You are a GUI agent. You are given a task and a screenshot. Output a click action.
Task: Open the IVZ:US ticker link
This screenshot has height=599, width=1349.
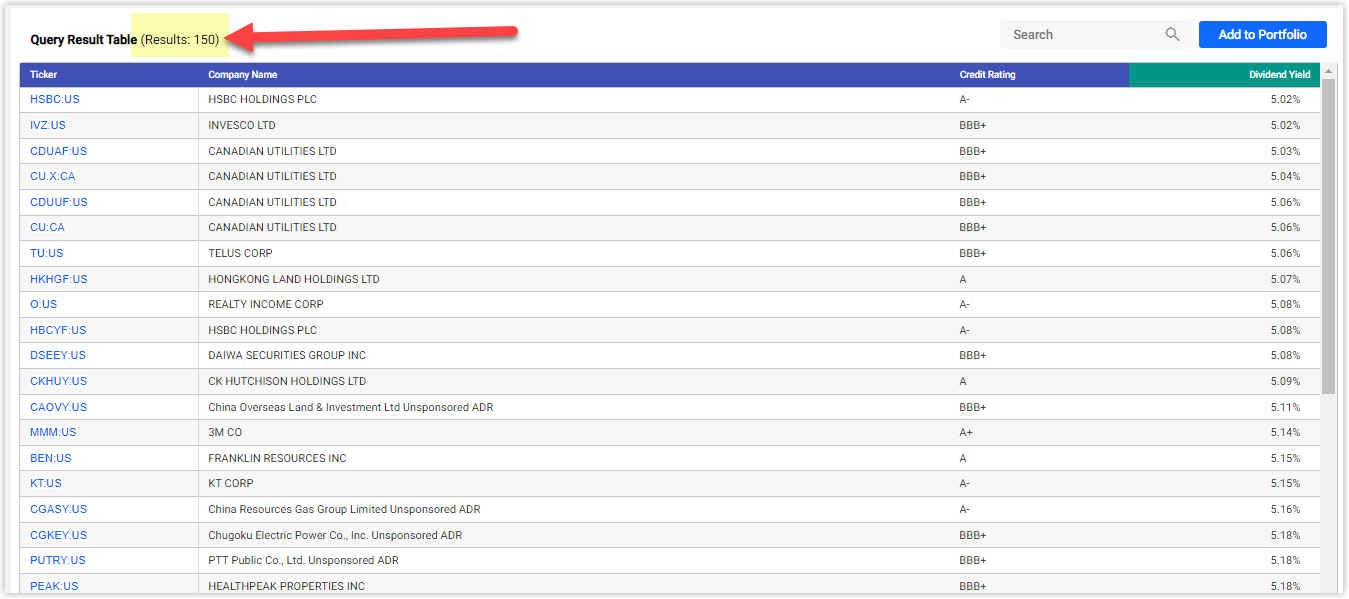(x=48, y=125)
